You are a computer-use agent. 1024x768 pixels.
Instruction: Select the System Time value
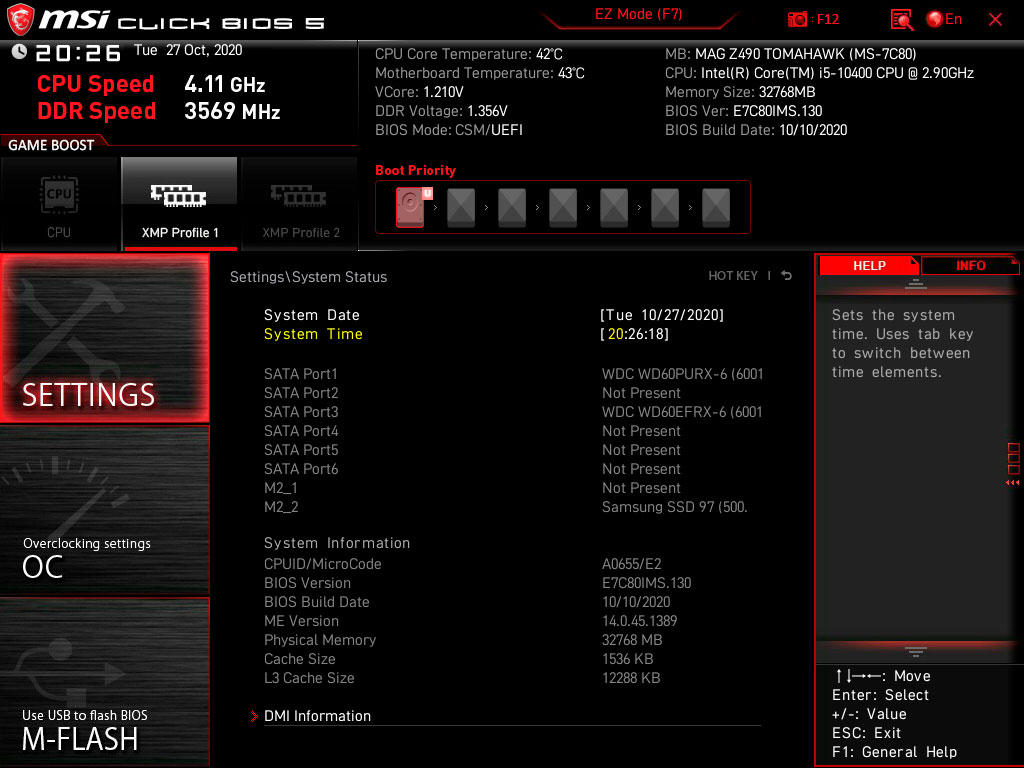(634, 334)
